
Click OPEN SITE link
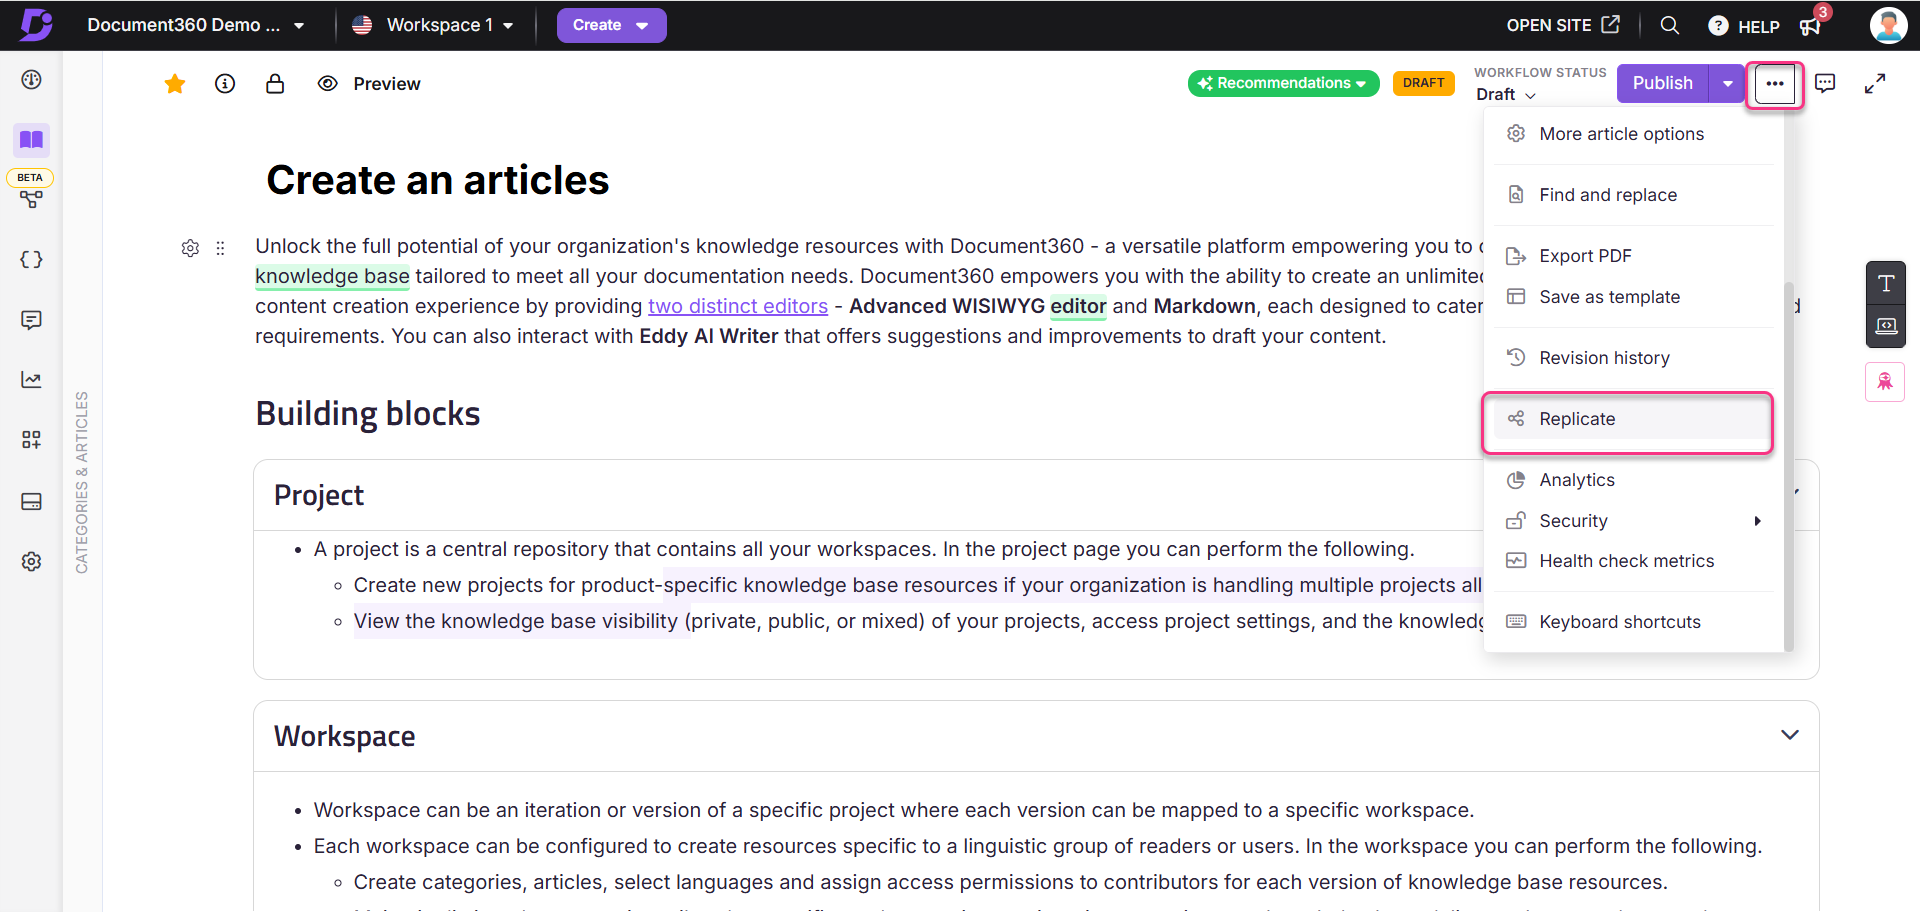(1562, 25)
